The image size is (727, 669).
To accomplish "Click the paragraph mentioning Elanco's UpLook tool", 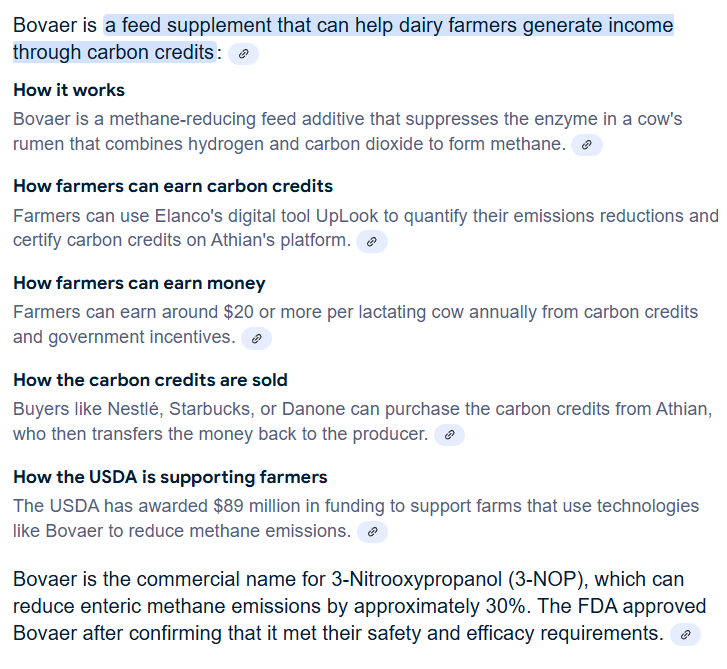I will point(365,228).
